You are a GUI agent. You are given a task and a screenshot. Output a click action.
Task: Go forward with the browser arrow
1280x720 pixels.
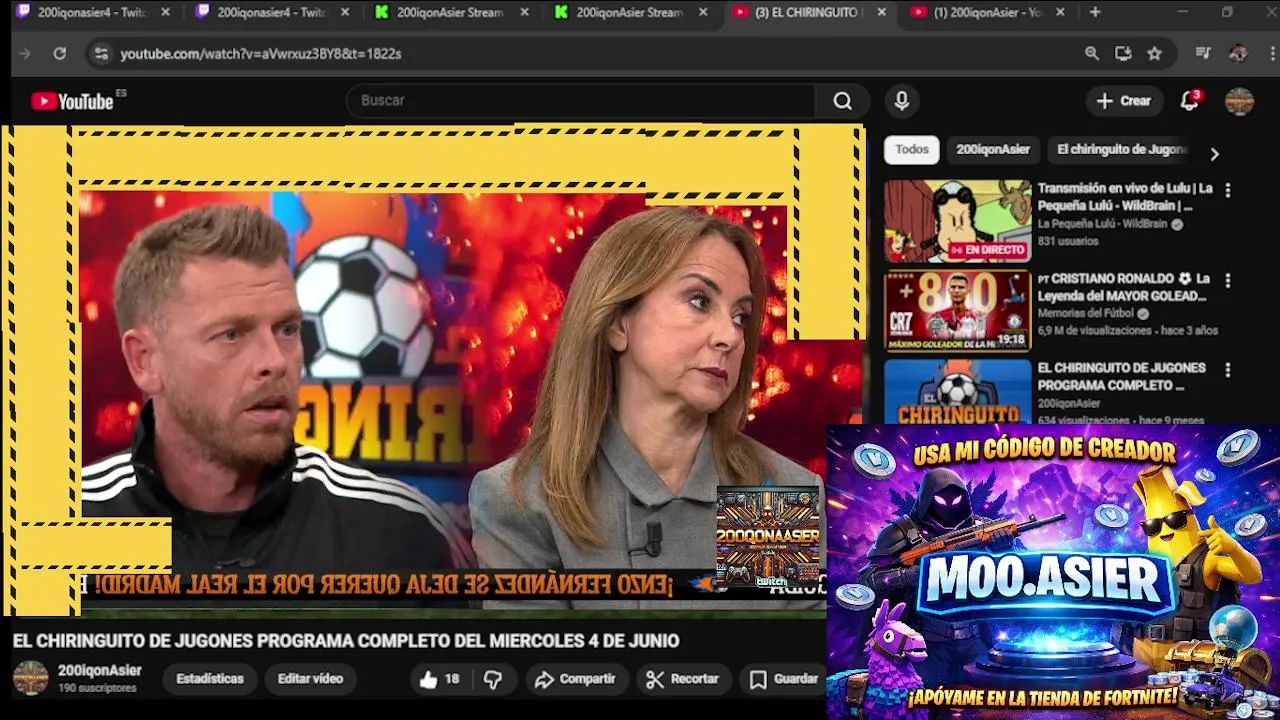coord(25,54)
